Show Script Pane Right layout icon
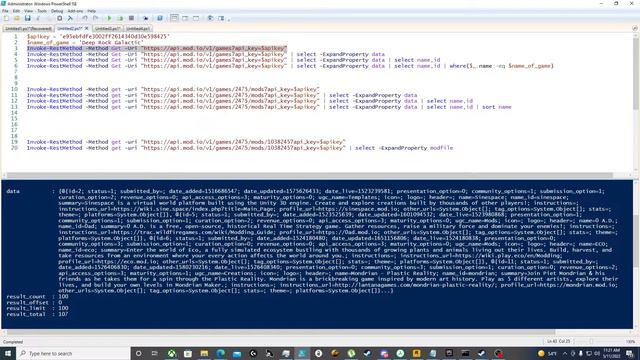Image resolution: width=640 pixels, height=360 pixels. (x=185, y=18)
